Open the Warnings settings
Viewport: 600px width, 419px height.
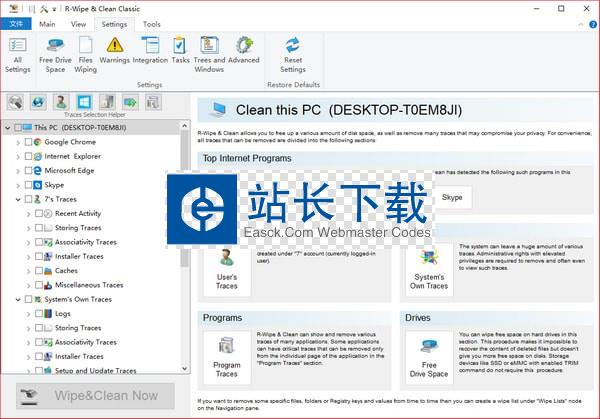pos(114,51)
